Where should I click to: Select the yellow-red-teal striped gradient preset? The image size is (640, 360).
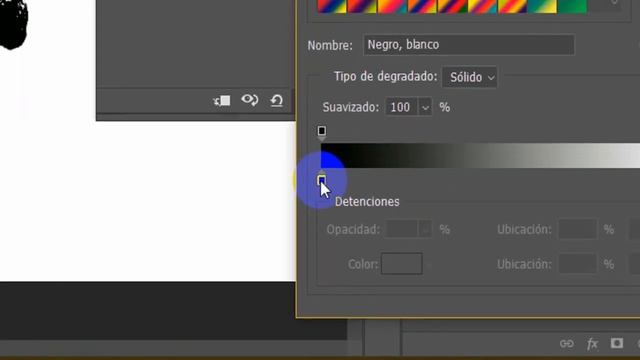click(x=482, y=6)
